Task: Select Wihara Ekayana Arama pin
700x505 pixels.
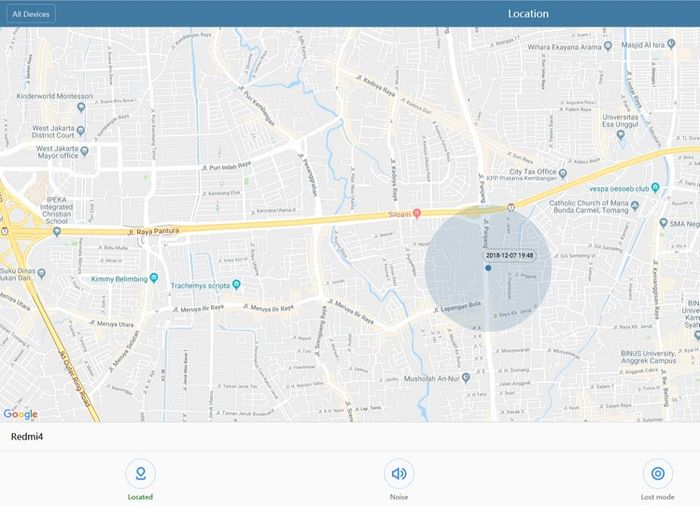Action: coord(608,46)
